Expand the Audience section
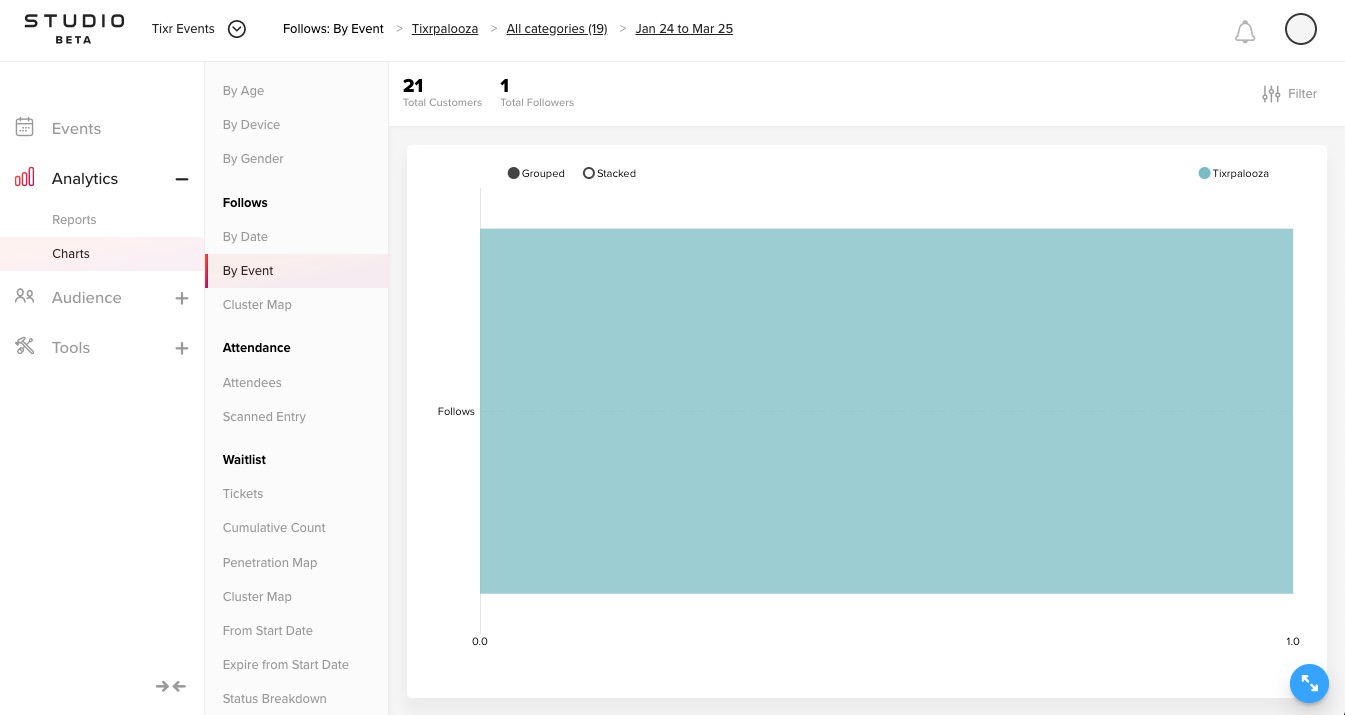The image size is (1345, 715). point(182,298)
